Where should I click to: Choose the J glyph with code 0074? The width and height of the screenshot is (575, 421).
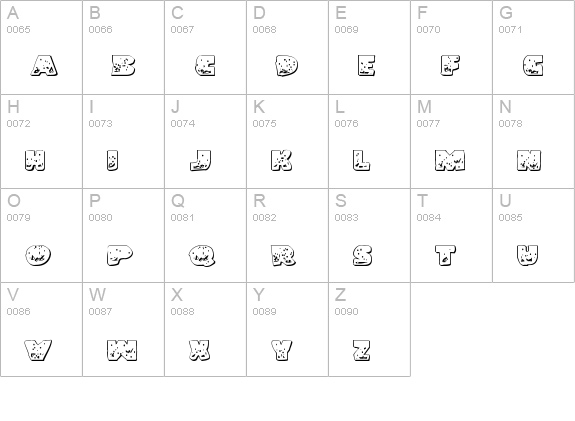click(x=201, y=160)
